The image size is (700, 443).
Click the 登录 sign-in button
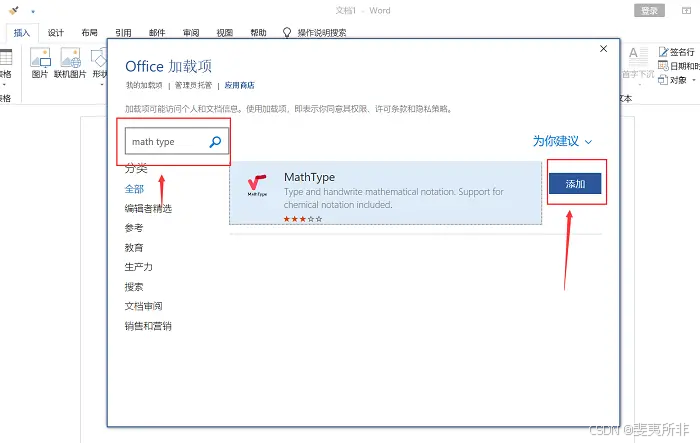pos(650,10)
